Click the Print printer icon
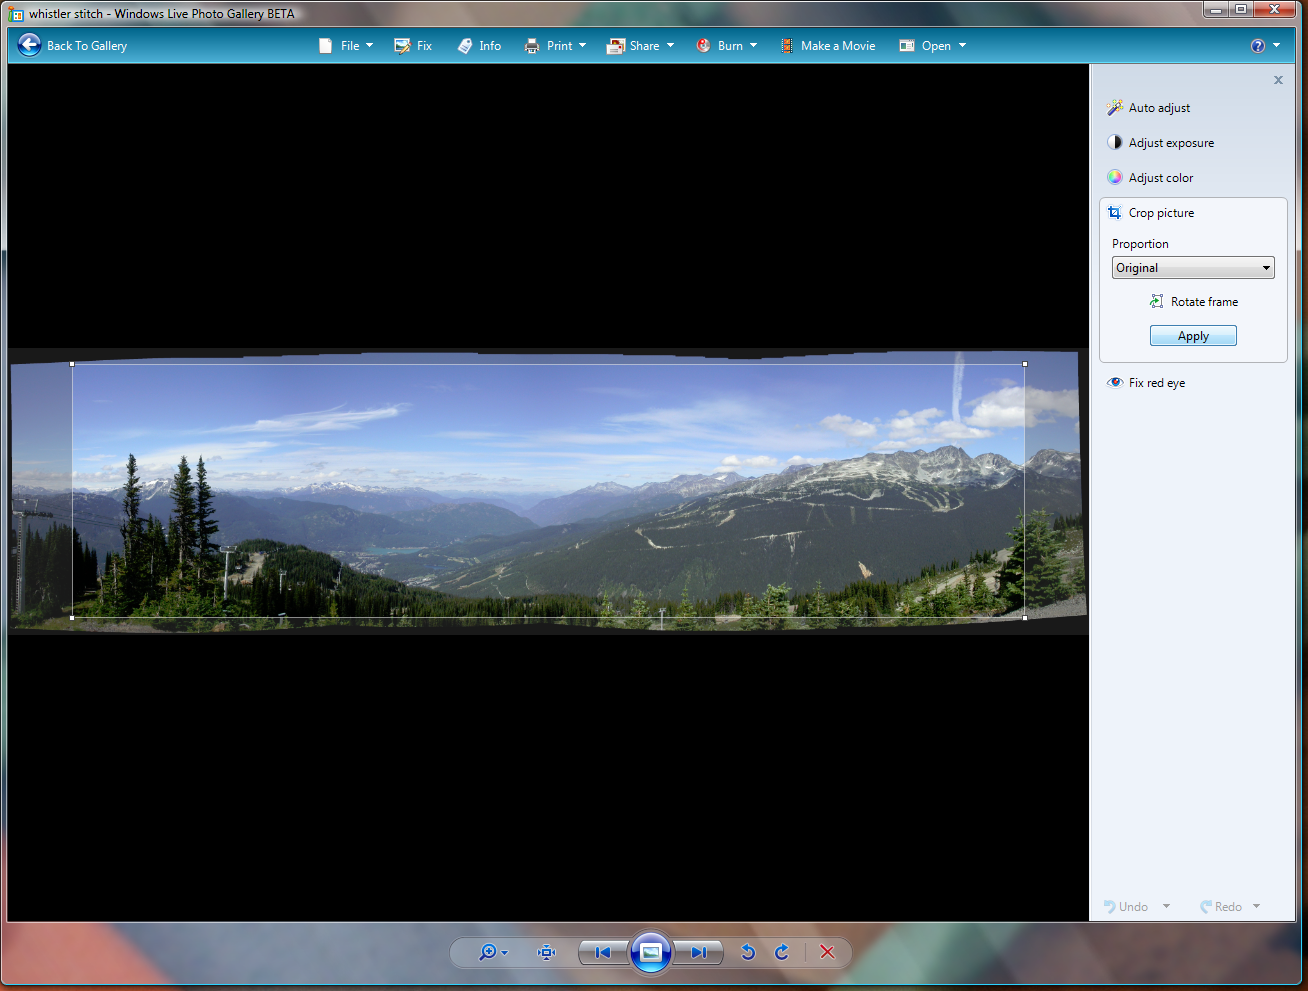The height and width of the screenshot is (991, 1308). tap(532, 46)
